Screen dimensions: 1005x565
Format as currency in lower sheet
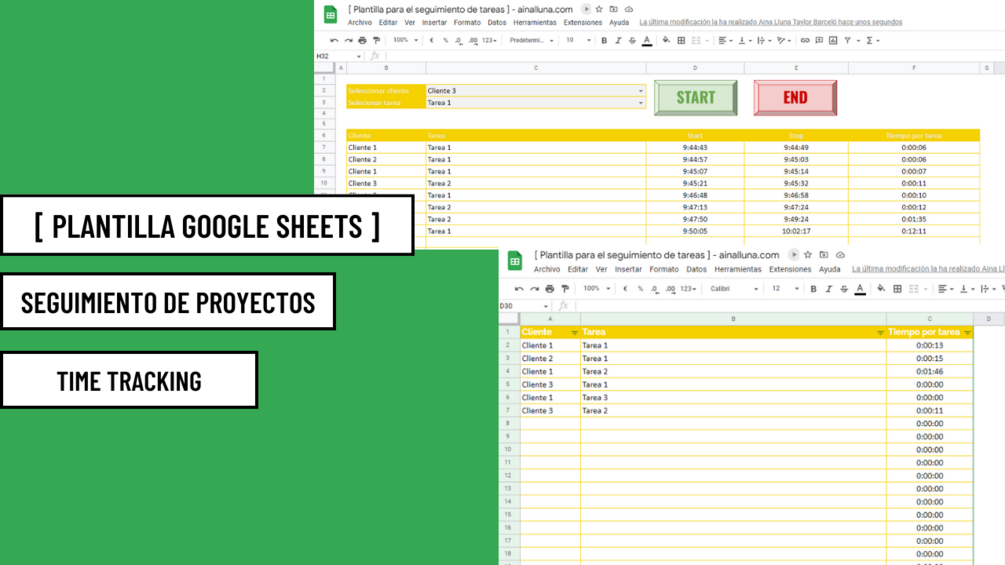pos(625,289)
